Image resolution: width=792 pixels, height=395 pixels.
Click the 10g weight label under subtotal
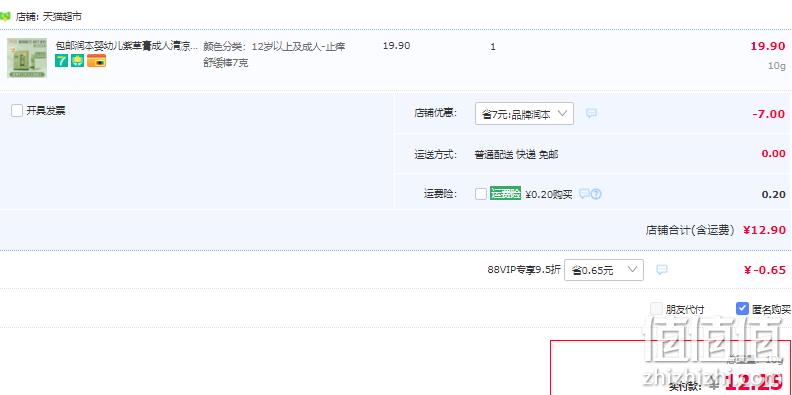(777, 66)
